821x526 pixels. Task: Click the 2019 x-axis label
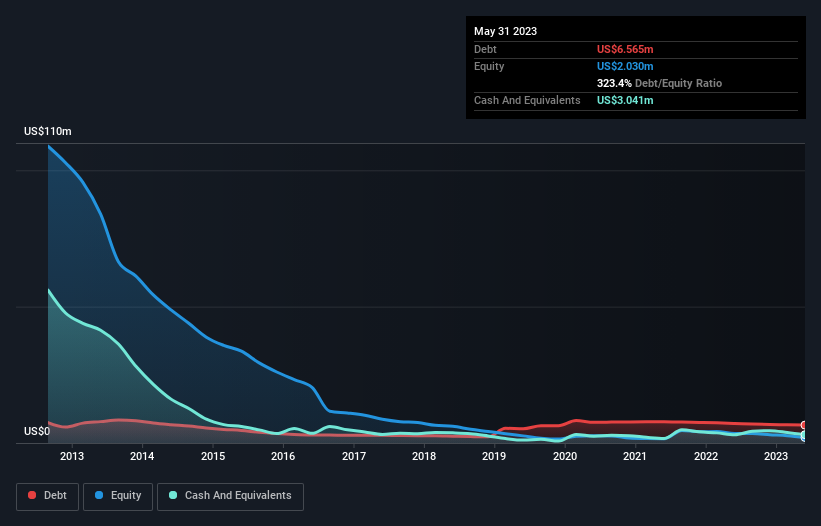coord(494,456)
